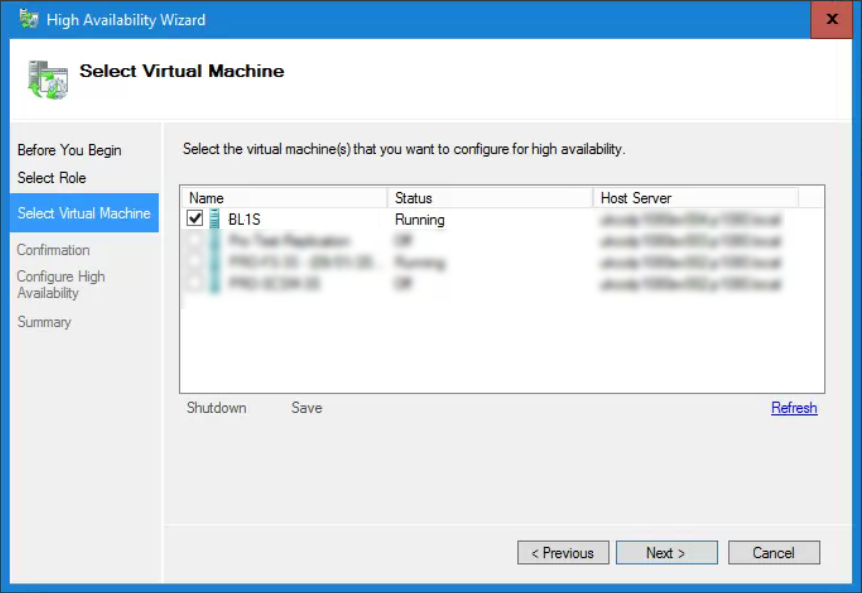The height and width of the screenshot is (593, 862).
Task: Click the VM icon next to BL1S
Action: pyautogui.click(x=214, y=219)
